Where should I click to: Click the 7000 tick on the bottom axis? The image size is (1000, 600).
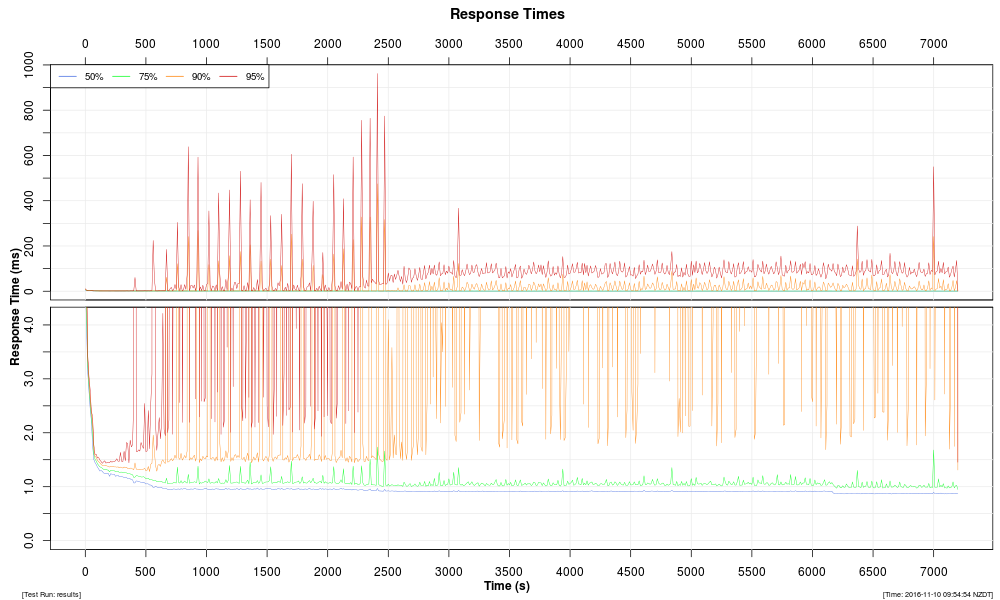[933, 571]
